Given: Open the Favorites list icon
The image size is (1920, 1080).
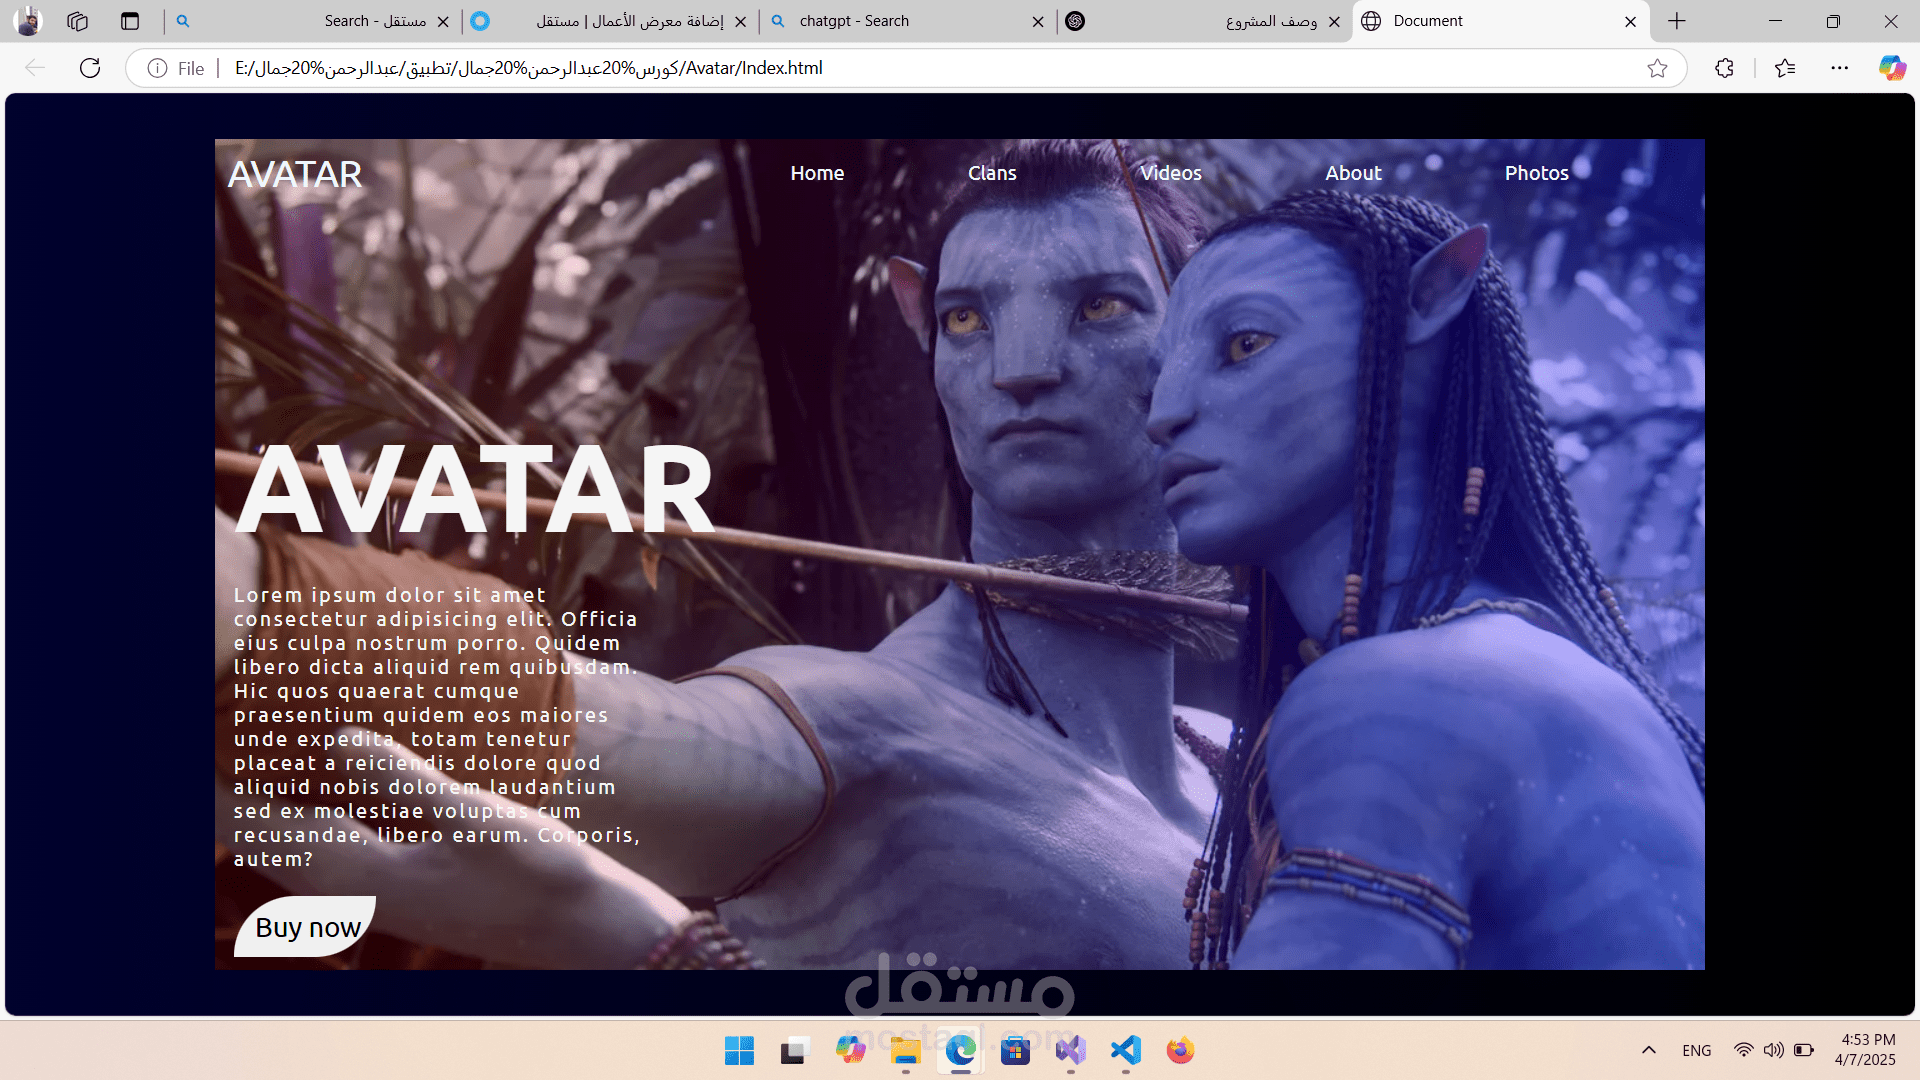Looking at the screenshot, I should [x=1785, y=68].
